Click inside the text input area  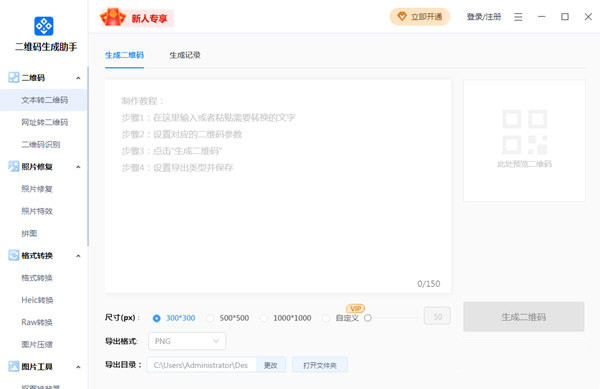(278, 186)
